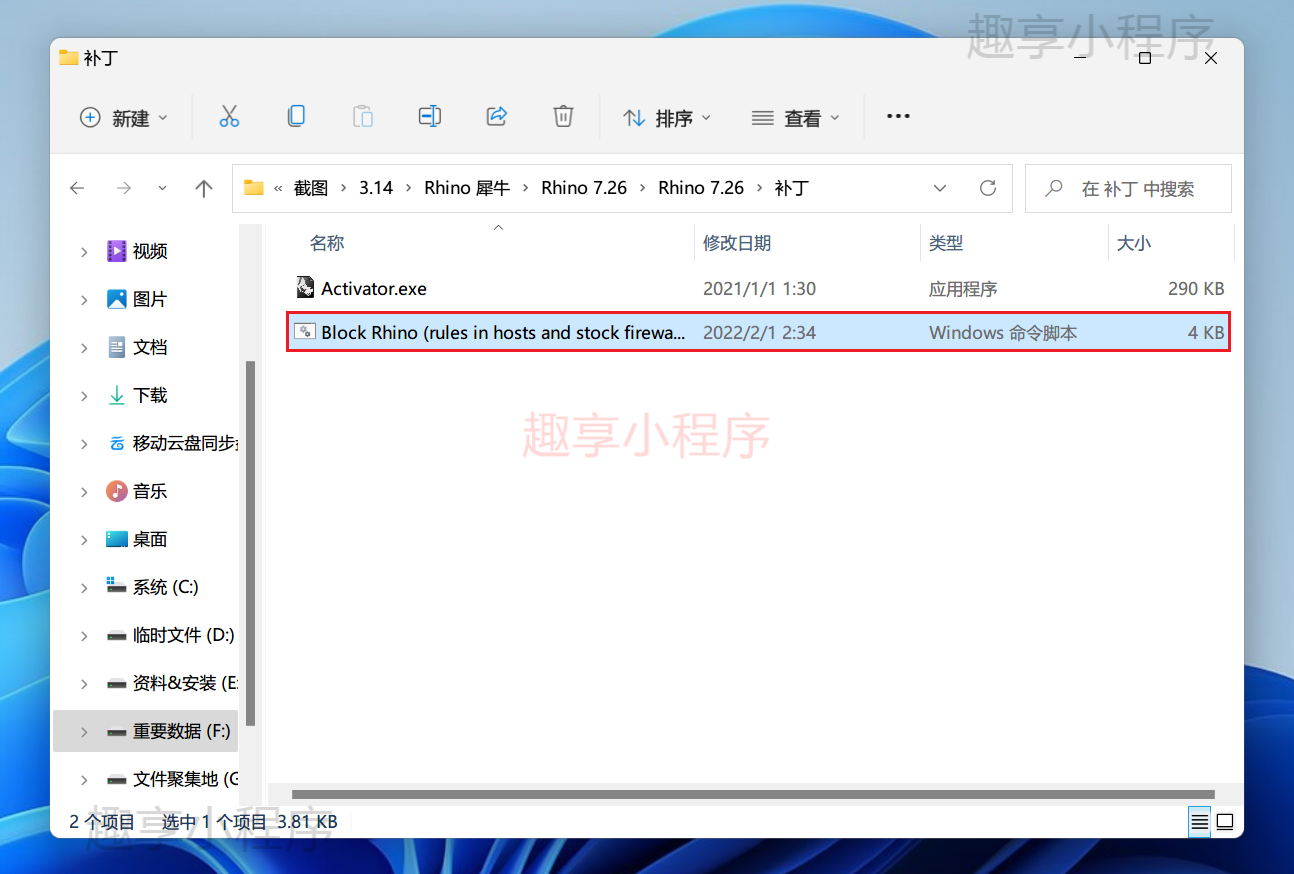Expand the 临时文件 (D:) tree node
The image size is (1294, 874).
point(84,636)
